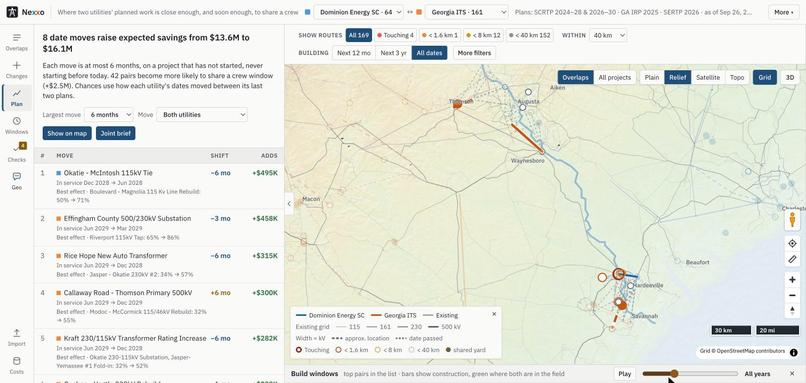This screenshot has width=806, height=383.
Task: Switch map to Overlaps view
Action: pos(575,78)
